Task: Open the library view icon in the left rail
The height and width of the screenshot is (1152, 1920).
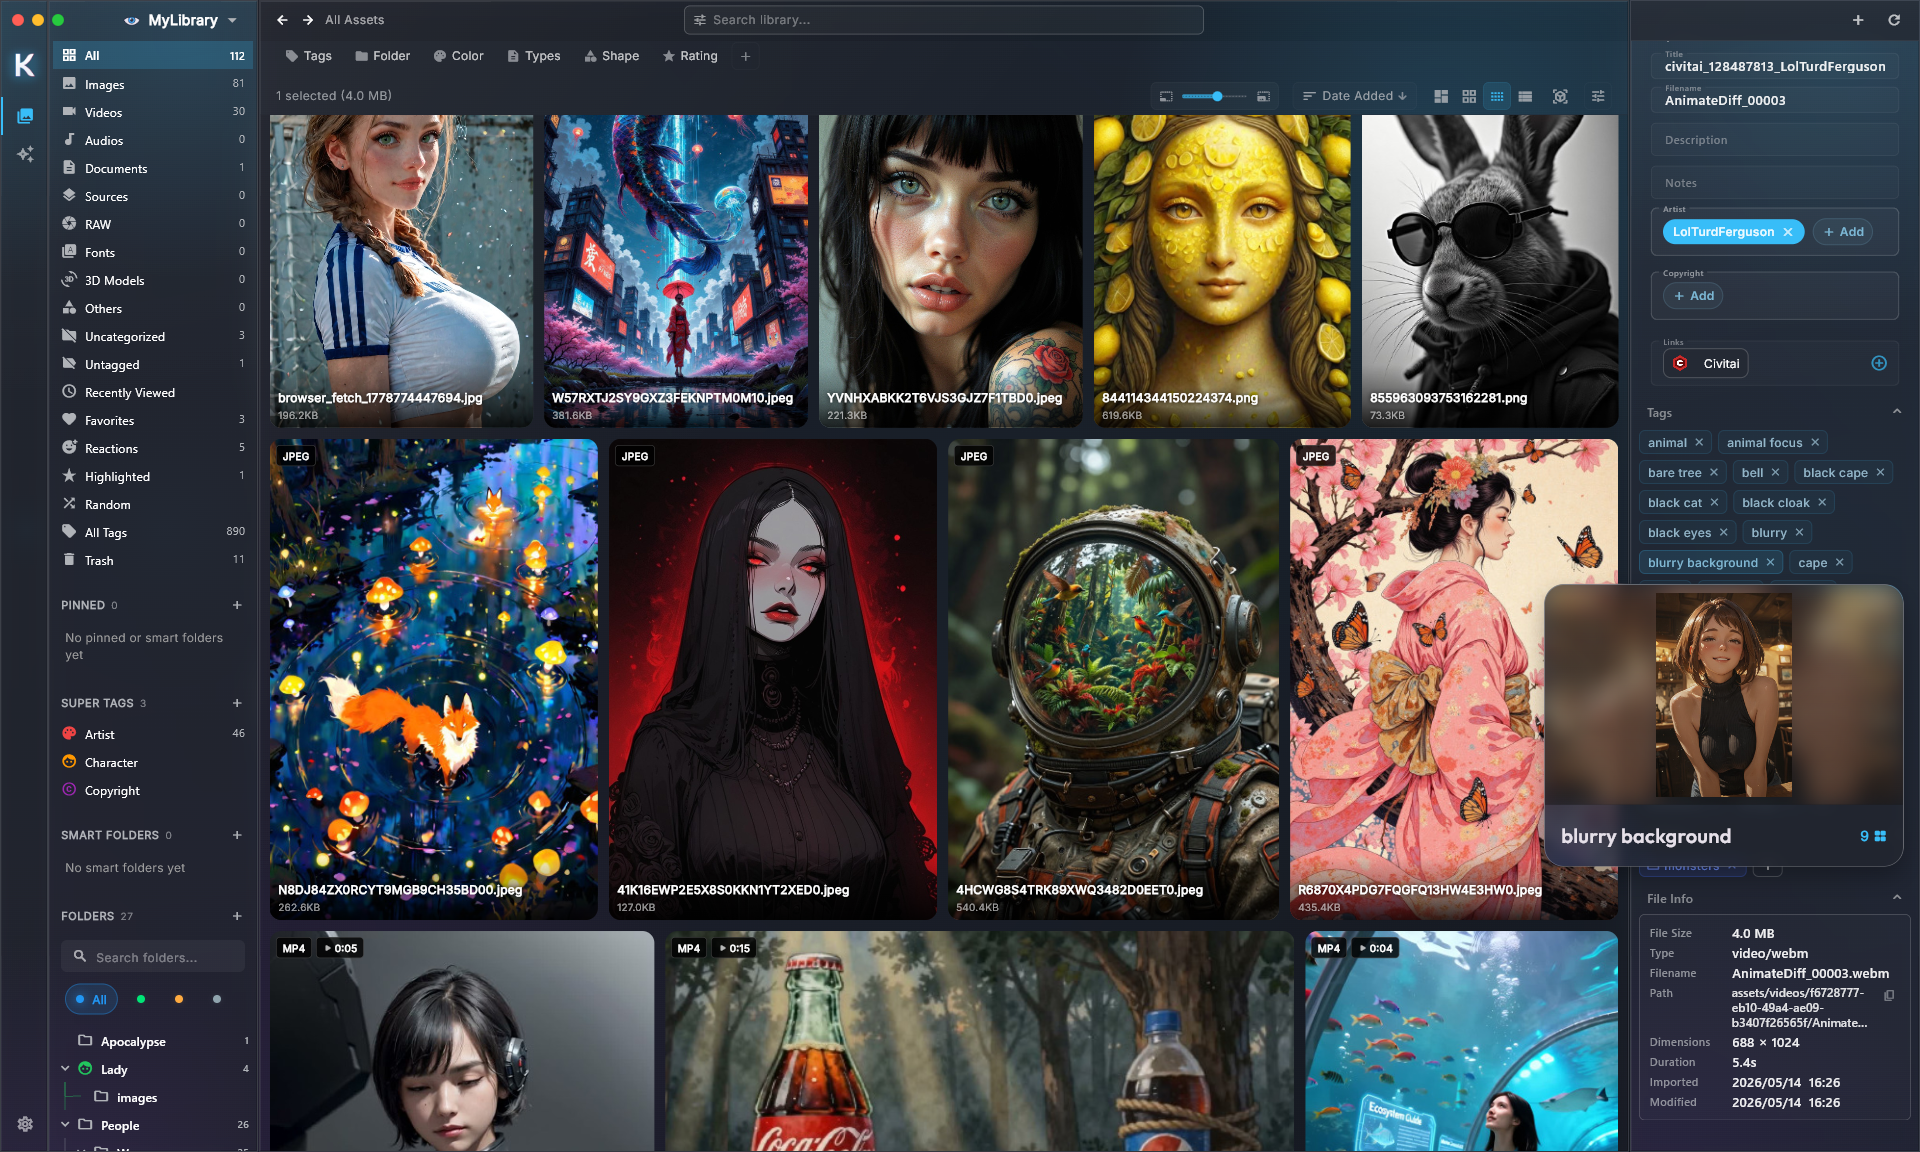Action: (25, 116)
